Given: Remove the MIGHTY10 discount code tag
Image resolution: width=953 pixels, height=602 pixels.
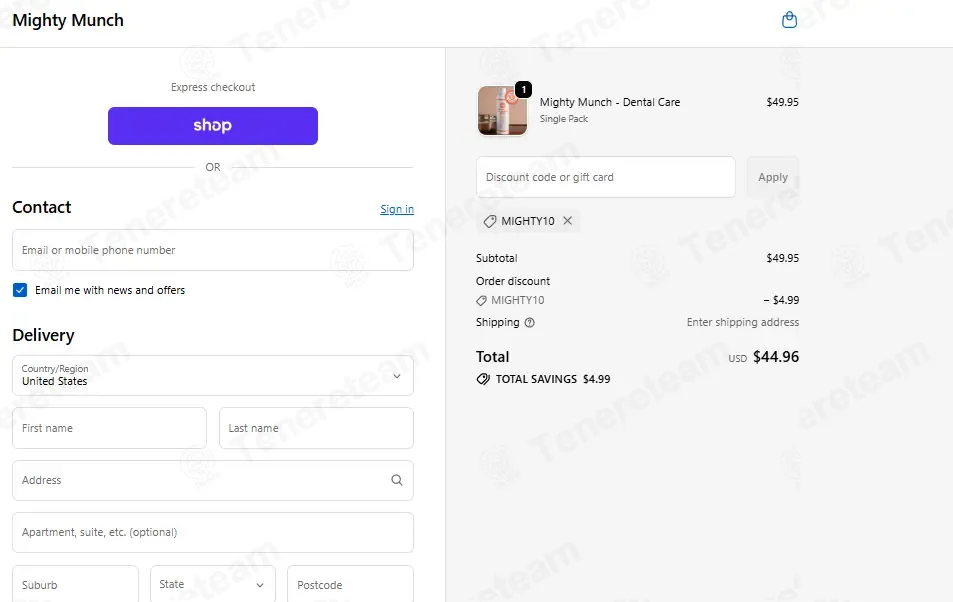Looking at the screenshot, I should [x=567, y=221].
